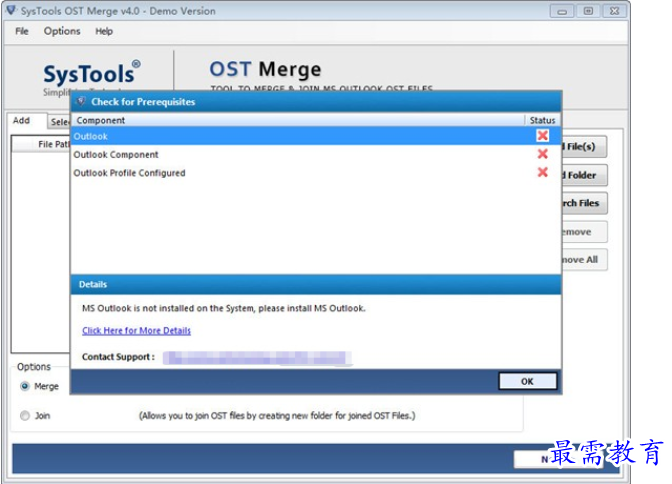Click red X status for Outlook Profile Configured
Image resolution: width=672 pixels, height=484 pixels.
coord(543,172)
